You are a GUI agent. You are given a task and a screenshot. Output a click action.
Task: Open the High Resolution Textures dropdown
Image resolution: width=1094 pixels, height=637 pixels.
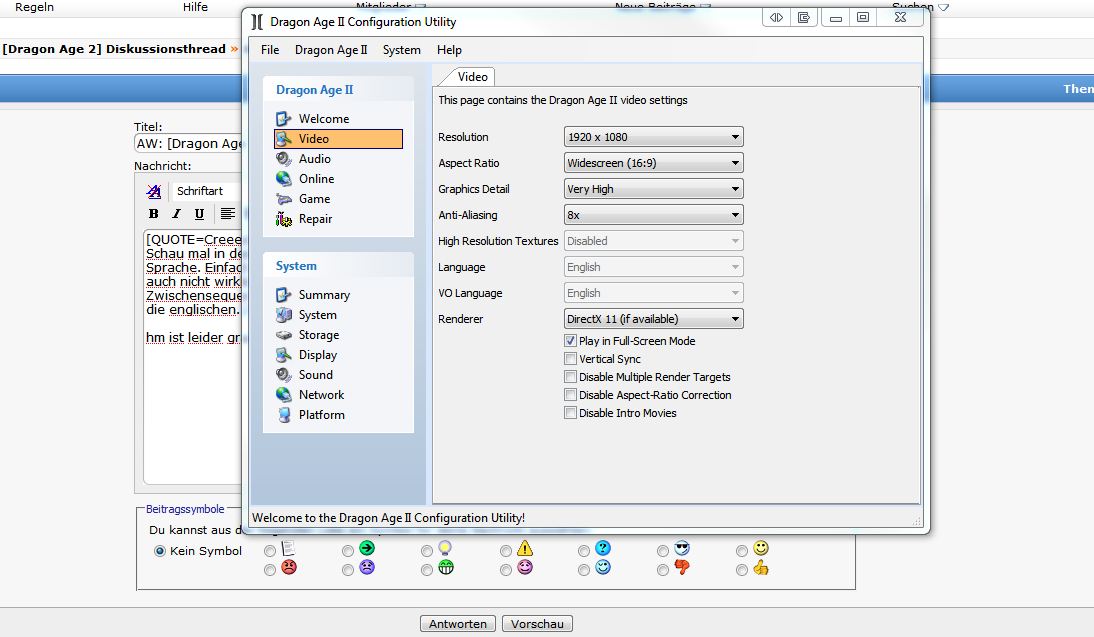(x=653, y=241)
